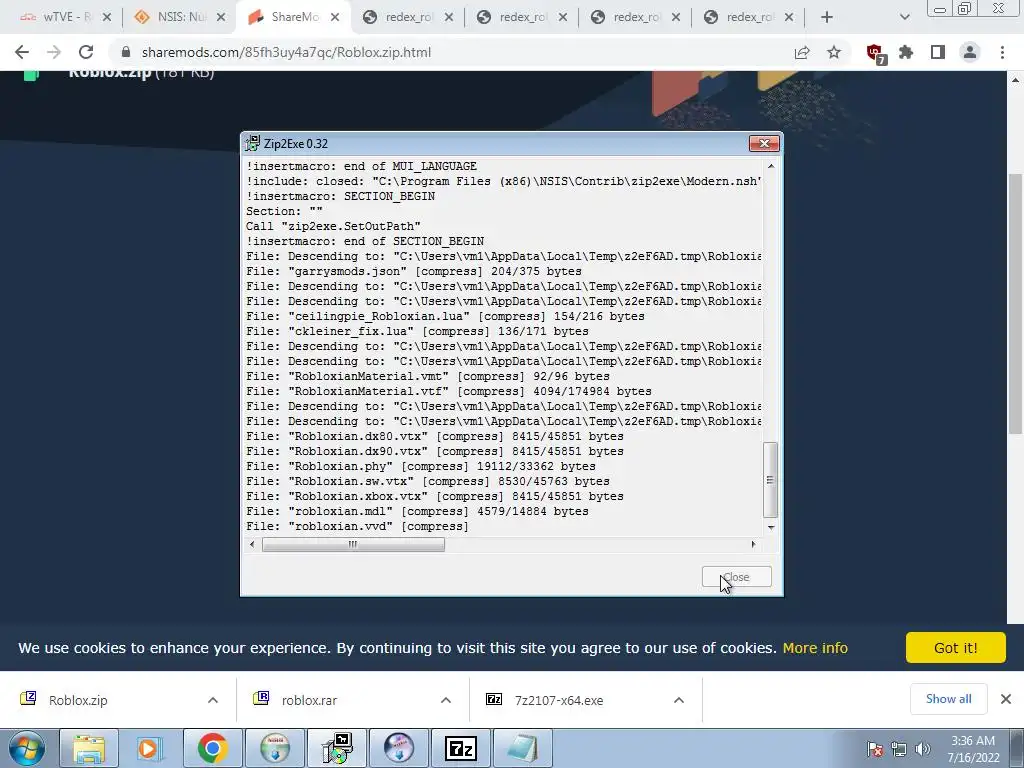Open the roblox.rar download item

pos(310,700)
